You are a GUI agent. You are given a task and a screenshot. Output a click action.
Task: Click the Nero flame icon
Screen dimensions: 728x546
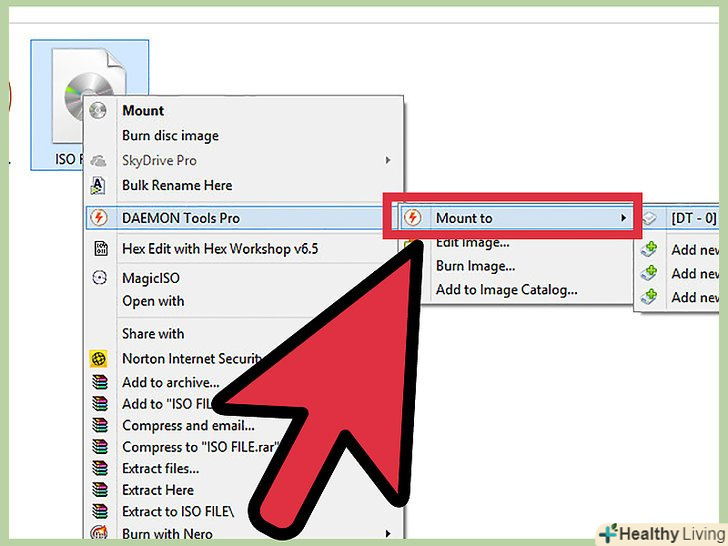click(x=99, y=533)
